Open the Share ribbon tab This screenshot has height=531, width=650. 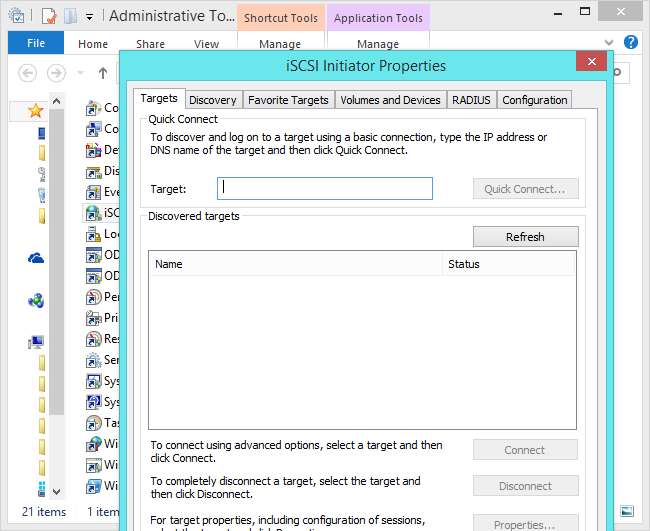pos(150,44)
